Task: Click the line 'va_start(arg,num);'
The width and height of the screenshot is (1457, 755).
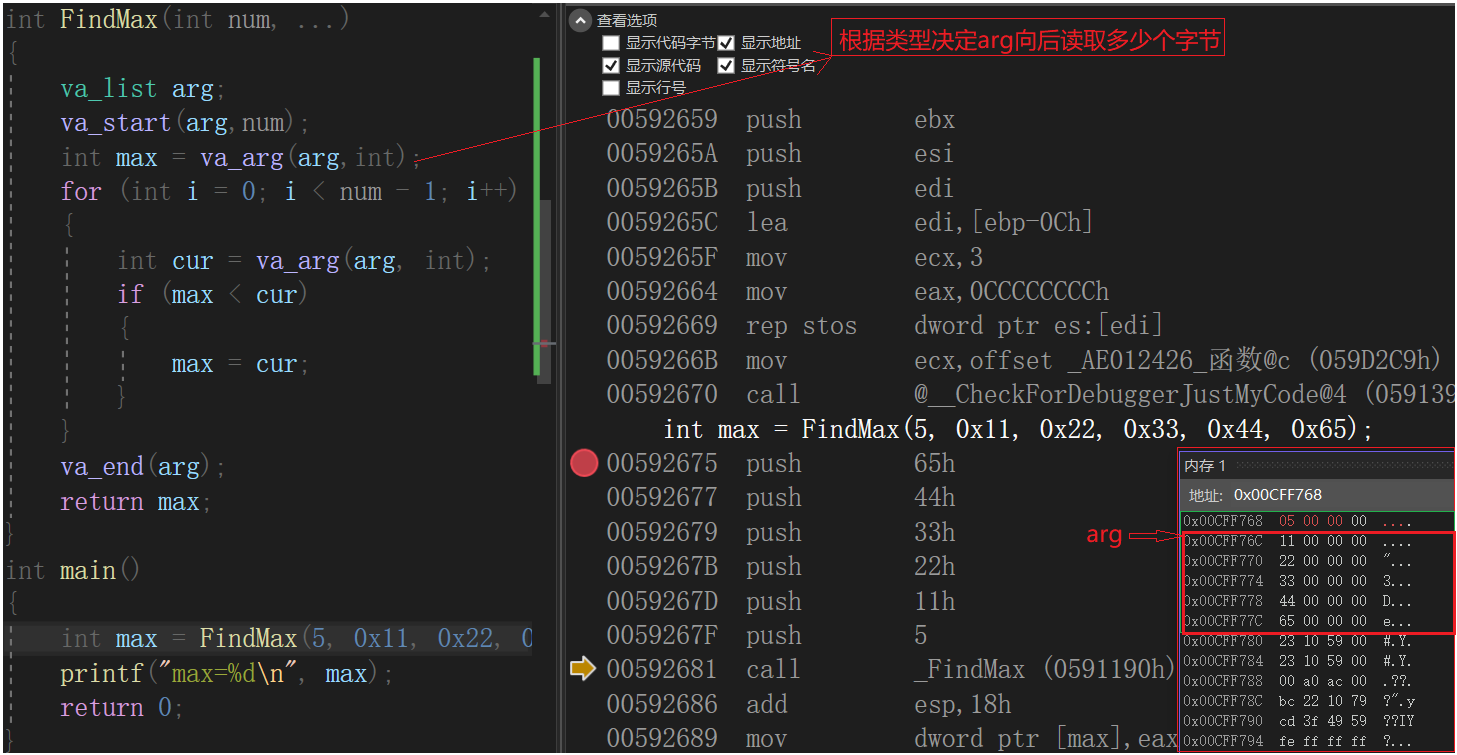Action: [185, 123]
